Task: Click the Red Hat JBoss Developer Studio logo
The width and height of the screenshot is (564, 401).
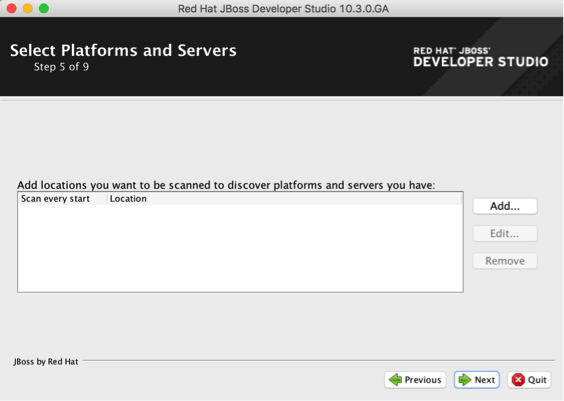Action: click(x=481, y=58)
